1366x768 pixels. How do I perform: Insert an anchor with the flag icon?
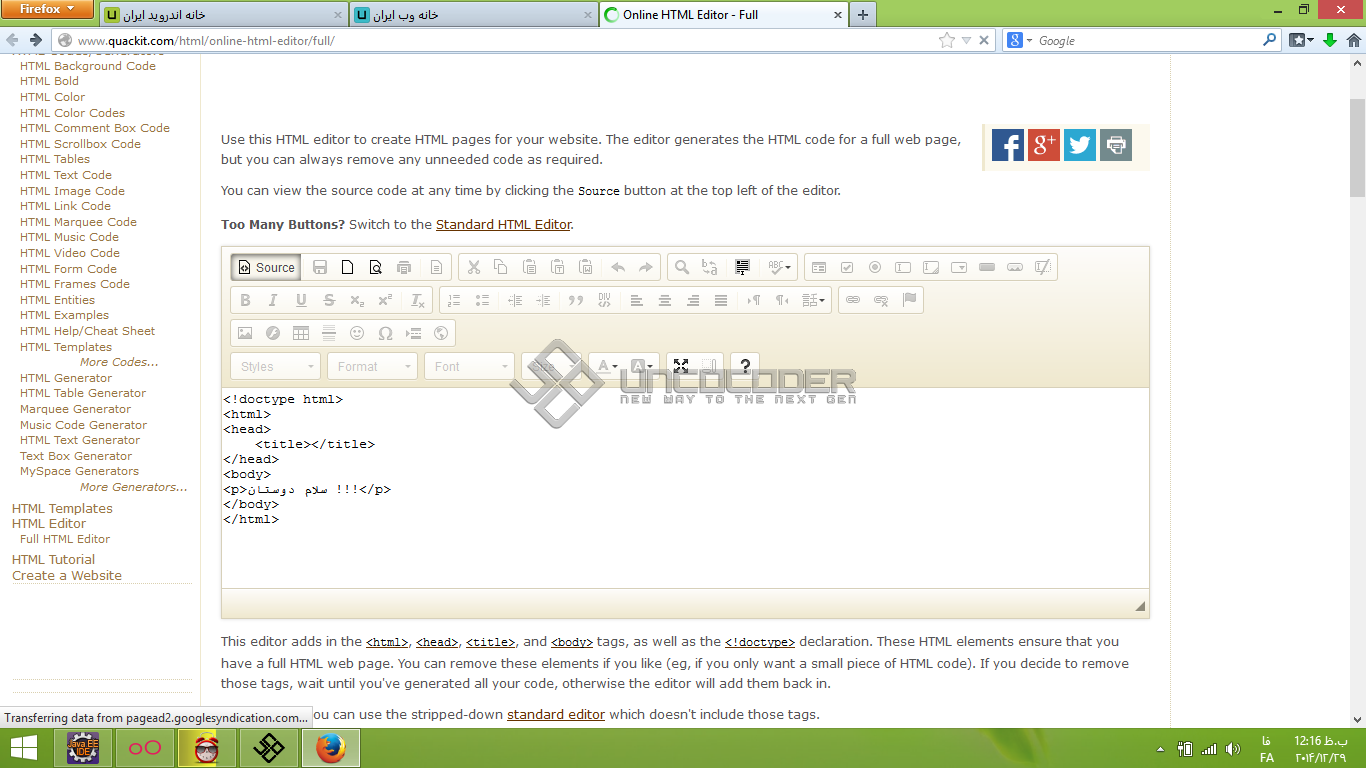(909, 300)
